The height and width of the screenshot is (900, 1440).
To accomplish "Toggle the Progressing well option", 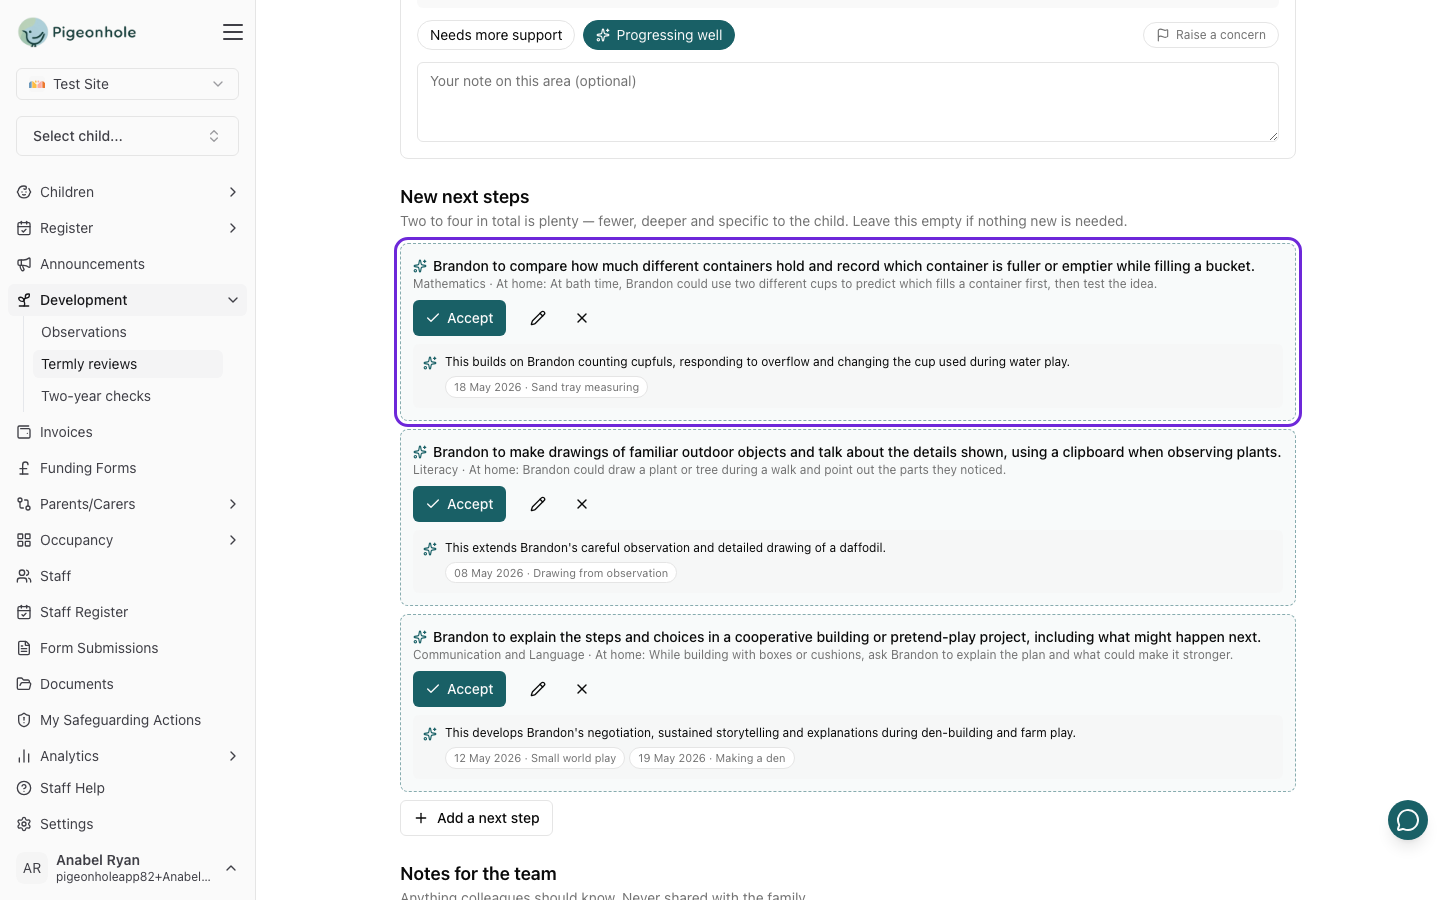I will pyautogui.click(x=659, y=35).
